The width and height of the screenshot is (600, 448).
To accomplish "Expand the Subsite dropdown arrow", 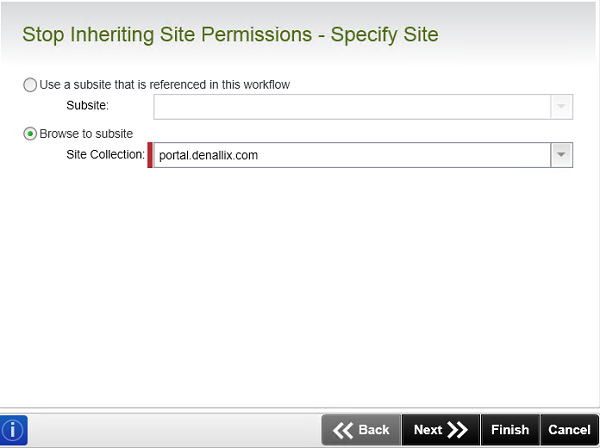I will 561,107.
